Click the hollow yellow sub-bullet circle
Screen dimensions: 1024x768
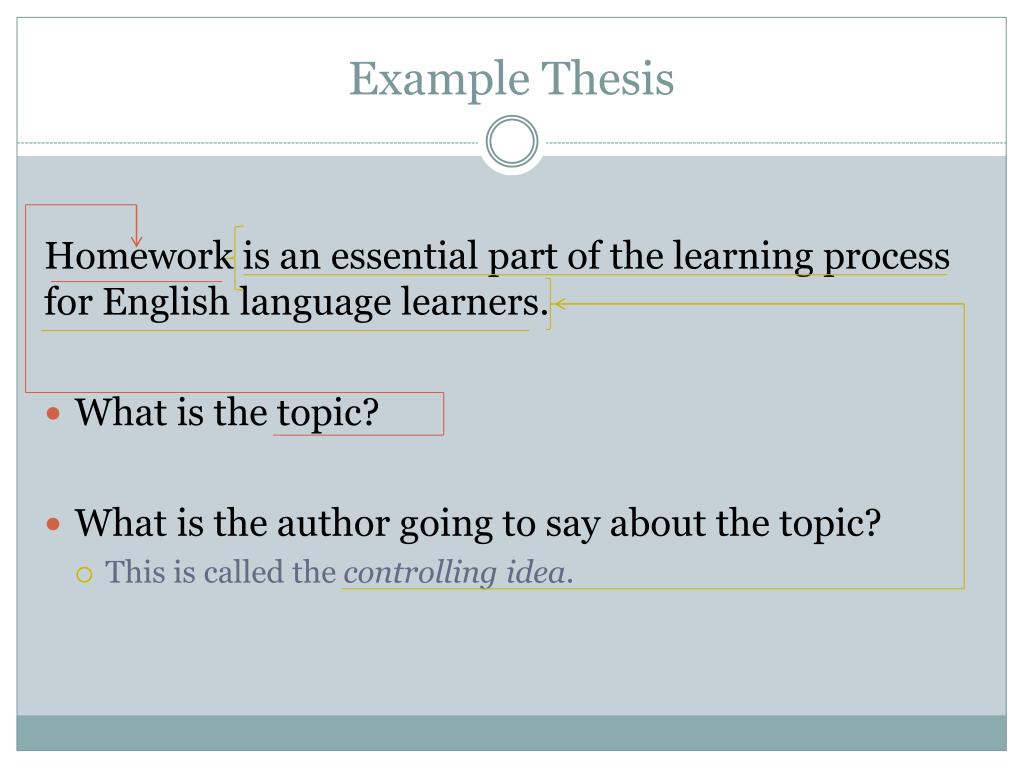(x=84, y=575)
